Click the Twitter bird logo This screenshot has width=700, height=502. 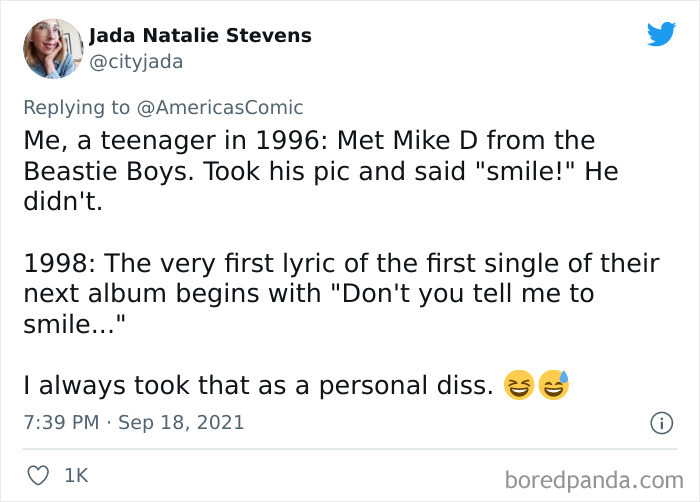point(661,34)
